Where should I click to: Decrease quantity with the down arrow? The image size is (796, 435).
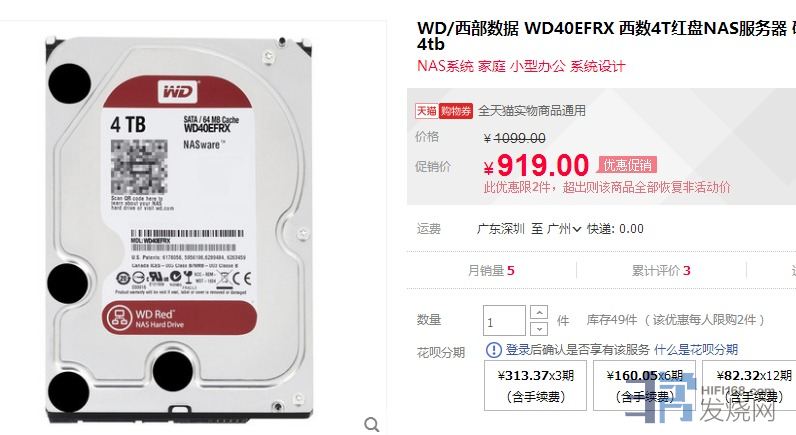tap(539, 329)
